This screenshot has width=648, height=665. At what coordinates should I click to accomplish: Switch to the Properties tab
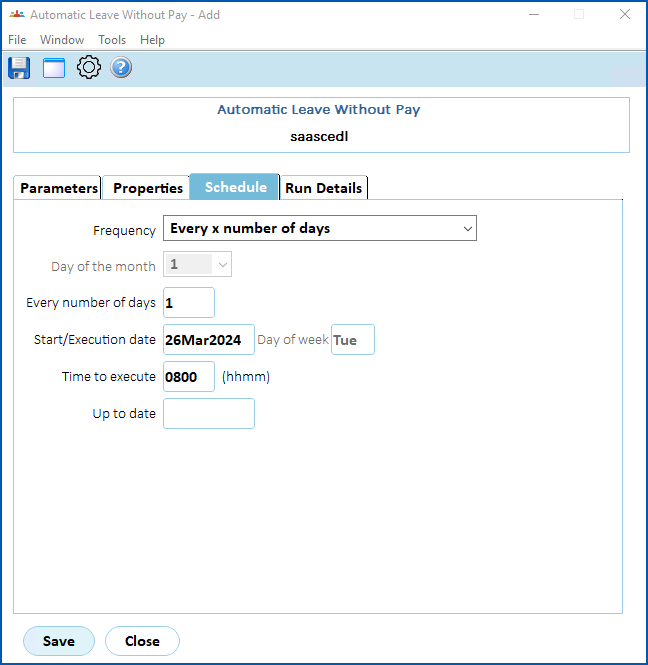(x=147, y=187)
